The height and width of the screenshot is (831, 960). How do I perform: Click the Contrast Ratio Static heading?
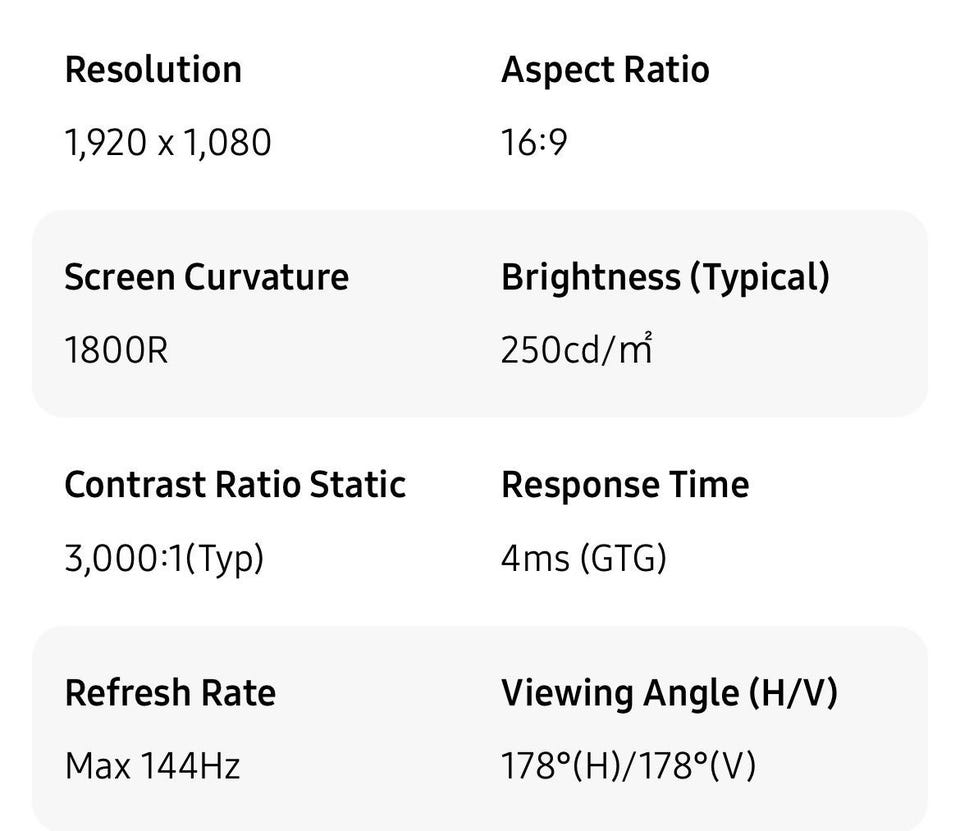click(x=235, y=485)
